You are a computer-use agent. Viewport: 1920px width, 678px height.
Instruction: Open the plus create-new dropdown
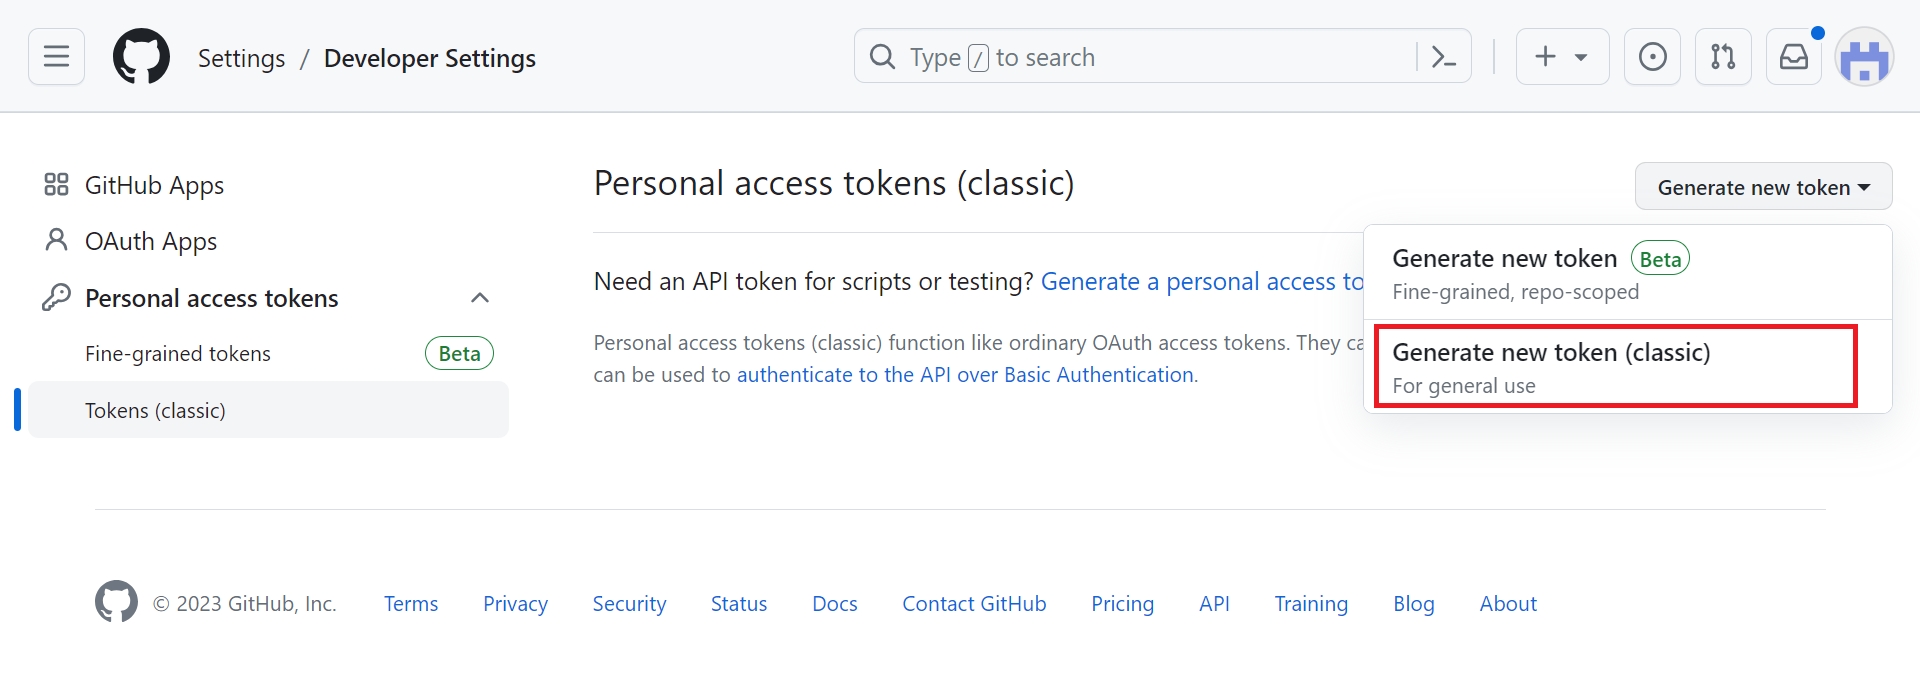(x=1562, y=57)
